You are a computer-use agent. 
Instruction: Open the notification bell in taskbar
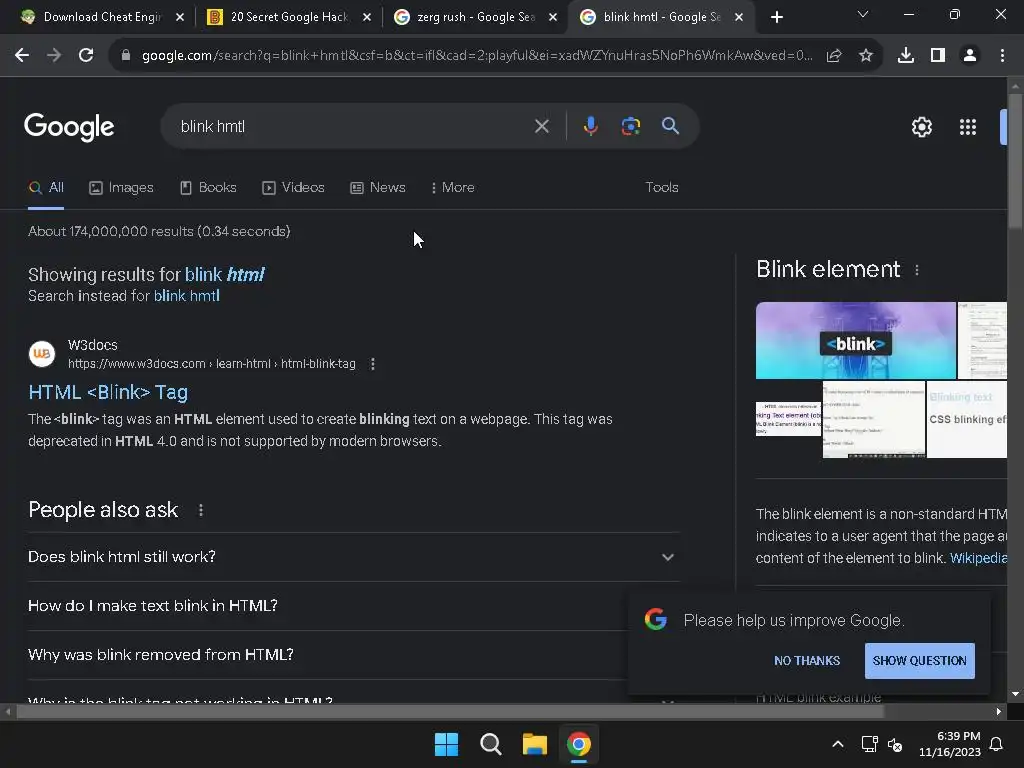(x=996, y=744)
